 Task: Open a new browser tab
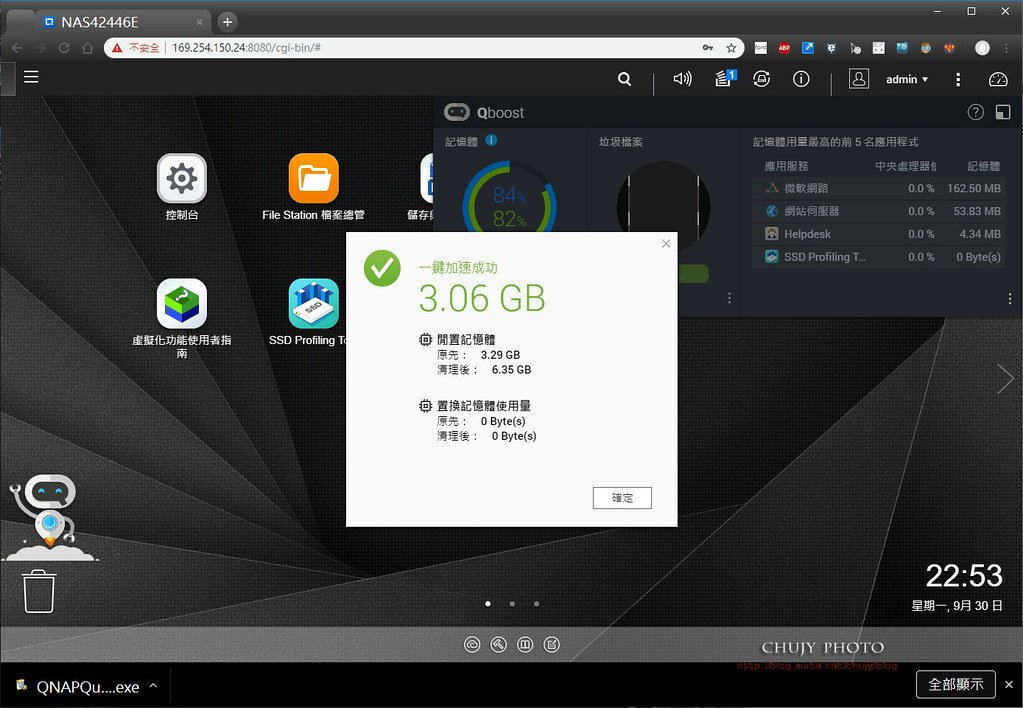pos(227,22)
